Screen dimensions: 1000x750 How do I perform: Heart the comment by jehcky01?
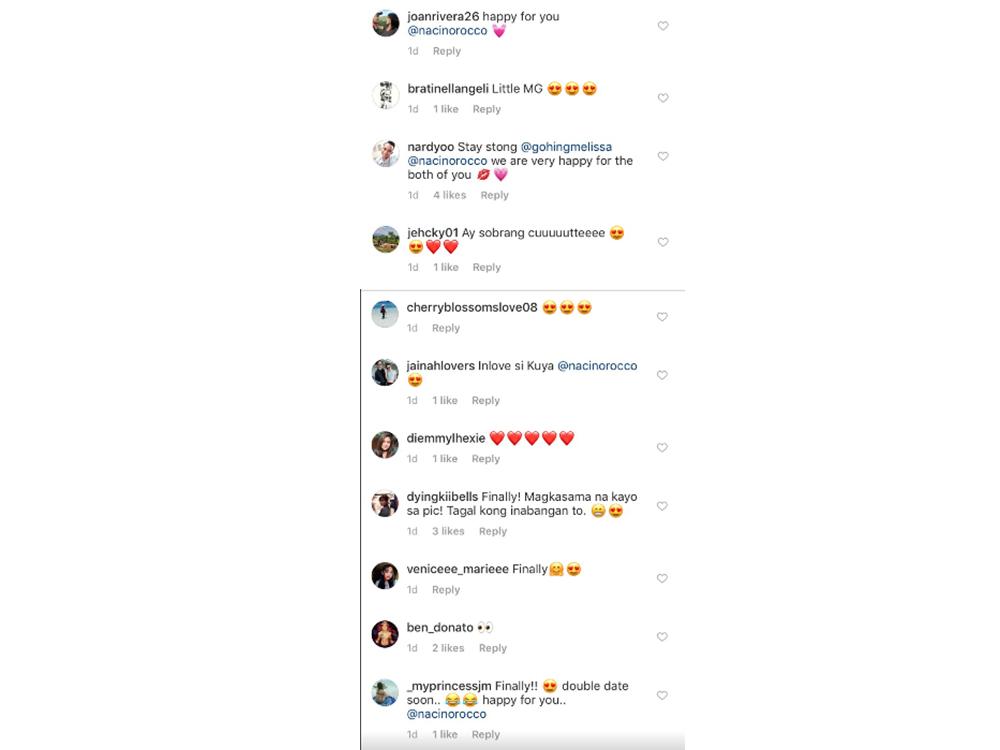tap(663, 242)
